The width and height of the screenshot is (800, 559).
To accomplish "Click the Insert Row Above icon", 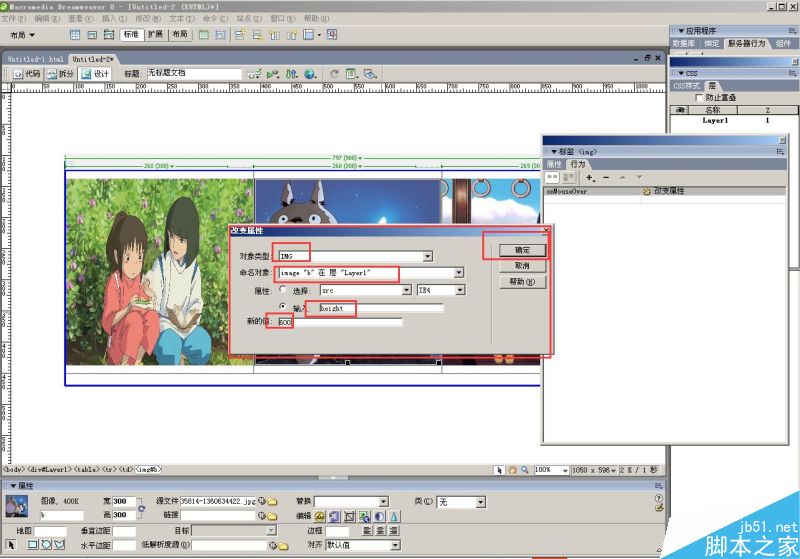I will tap(240, 35).
